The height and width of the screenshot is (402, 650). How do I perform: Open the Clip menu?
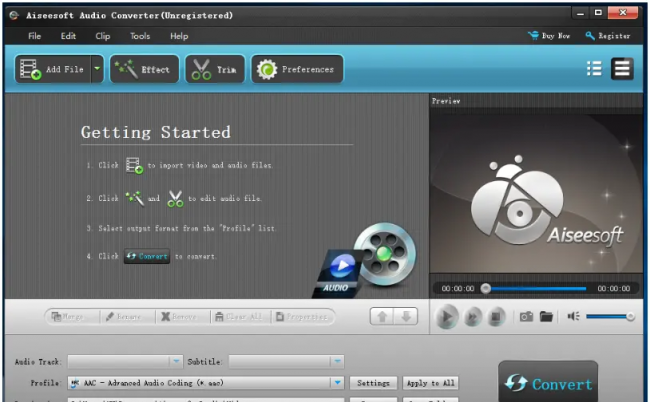click(x=102, y=36)
